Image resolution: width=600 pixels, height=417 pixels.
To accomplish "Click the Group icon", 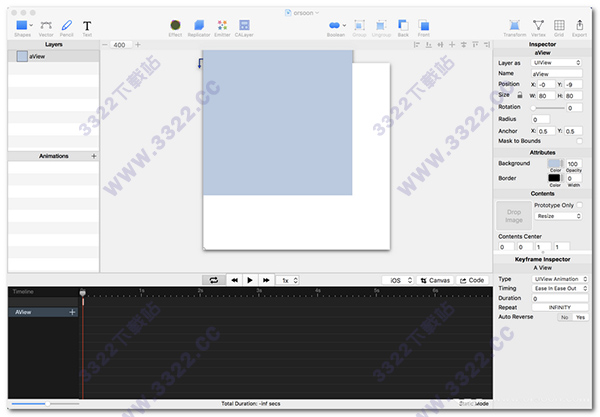I will pos(359,26).
